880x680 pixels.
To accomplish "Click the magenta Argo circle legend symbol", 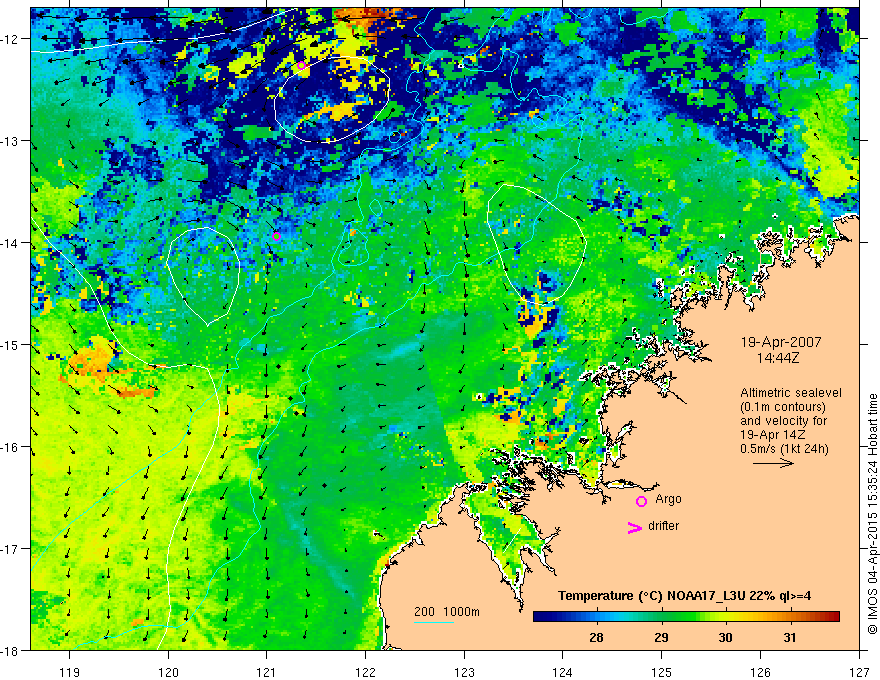I will (641, 501).
